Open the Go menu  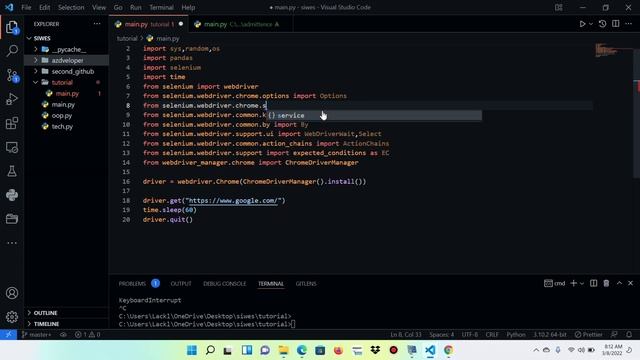pos(118,7)
